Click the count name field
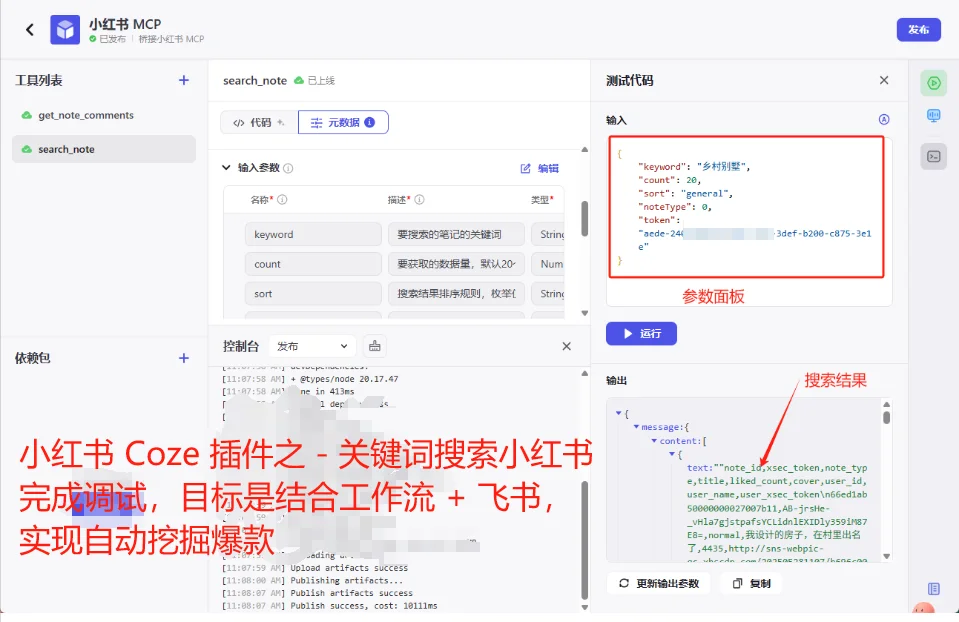Viewport: 959px width, 622px height. pos(313,264)
